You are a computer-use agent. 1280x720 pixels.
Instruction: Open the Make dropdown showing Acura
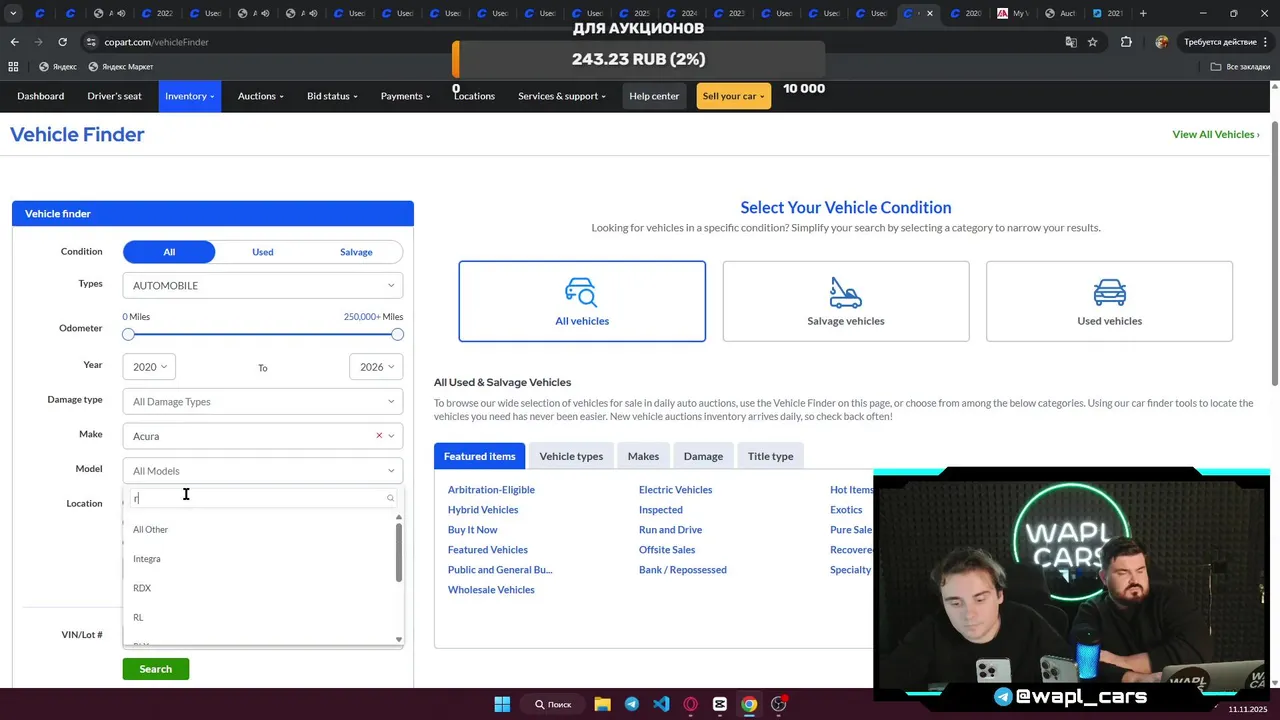coord(263,436)
